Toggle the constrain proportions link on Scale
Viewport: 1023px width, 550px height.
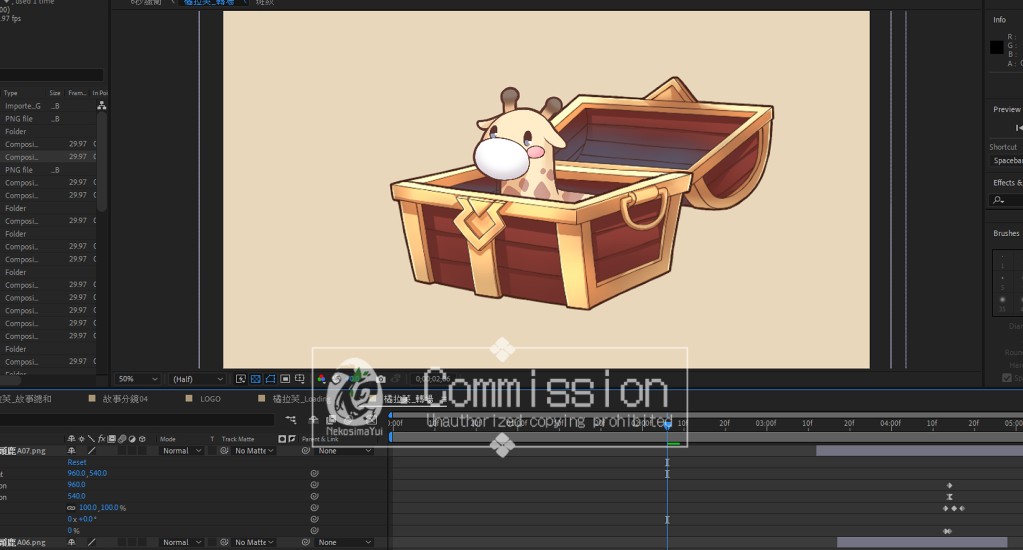point(71,508)
